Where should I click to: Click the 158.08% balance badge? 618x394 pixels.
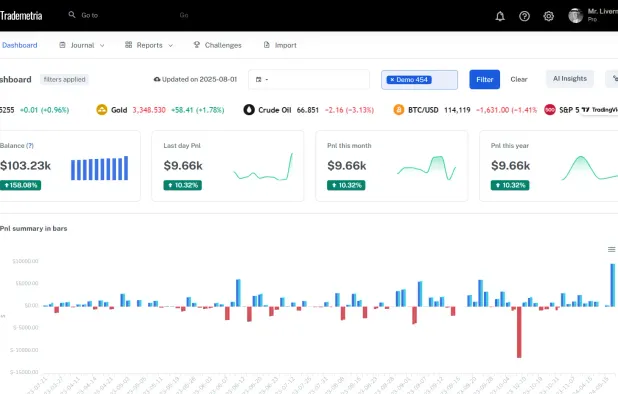point(20,185)
